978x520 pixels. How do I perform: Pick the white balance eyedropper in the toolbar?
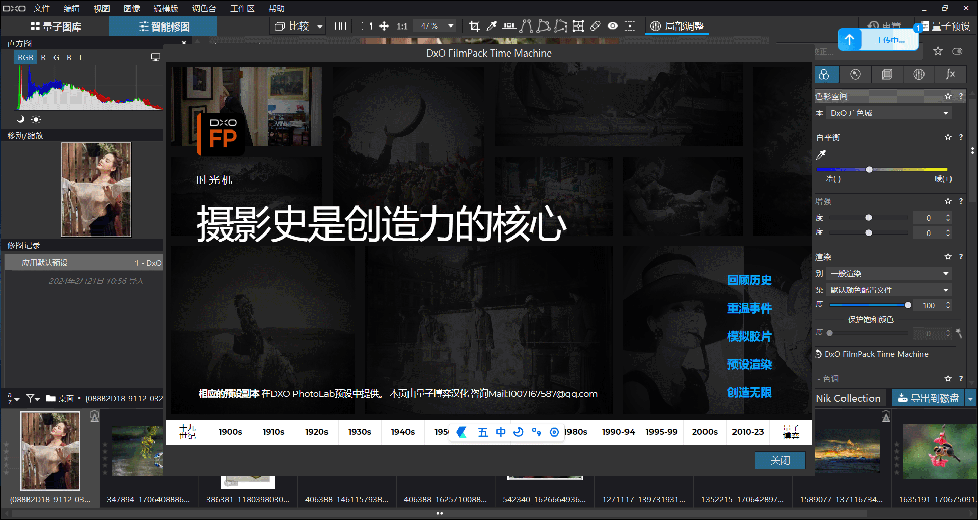pyautogui.click(x=491, y=26)
